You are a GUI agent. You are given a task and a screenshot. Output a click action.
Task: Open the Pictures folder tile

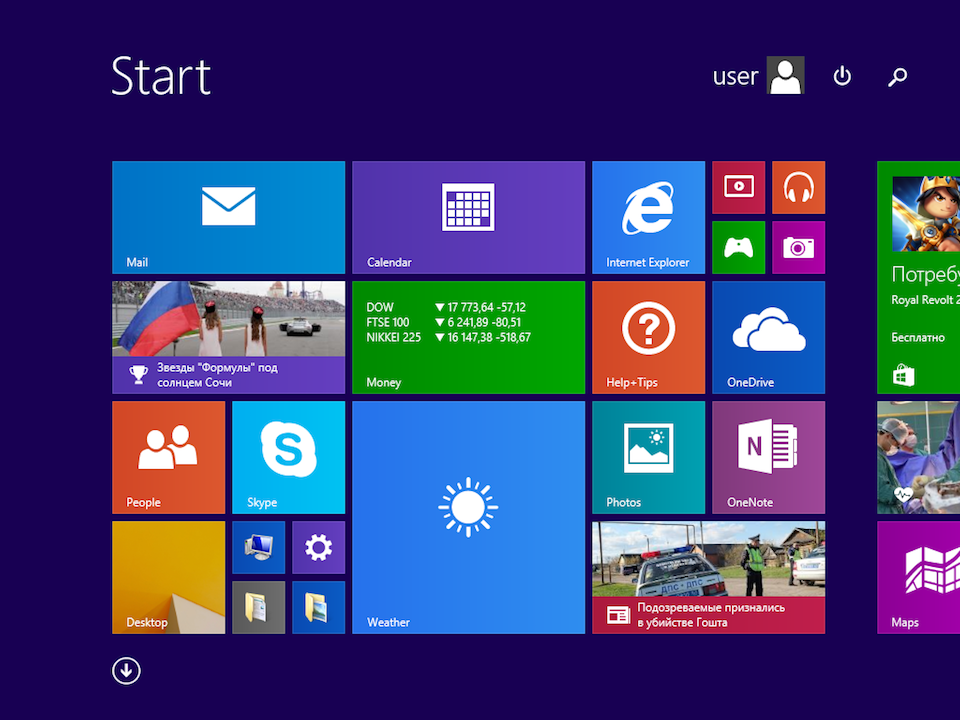(x=318, y=607)
